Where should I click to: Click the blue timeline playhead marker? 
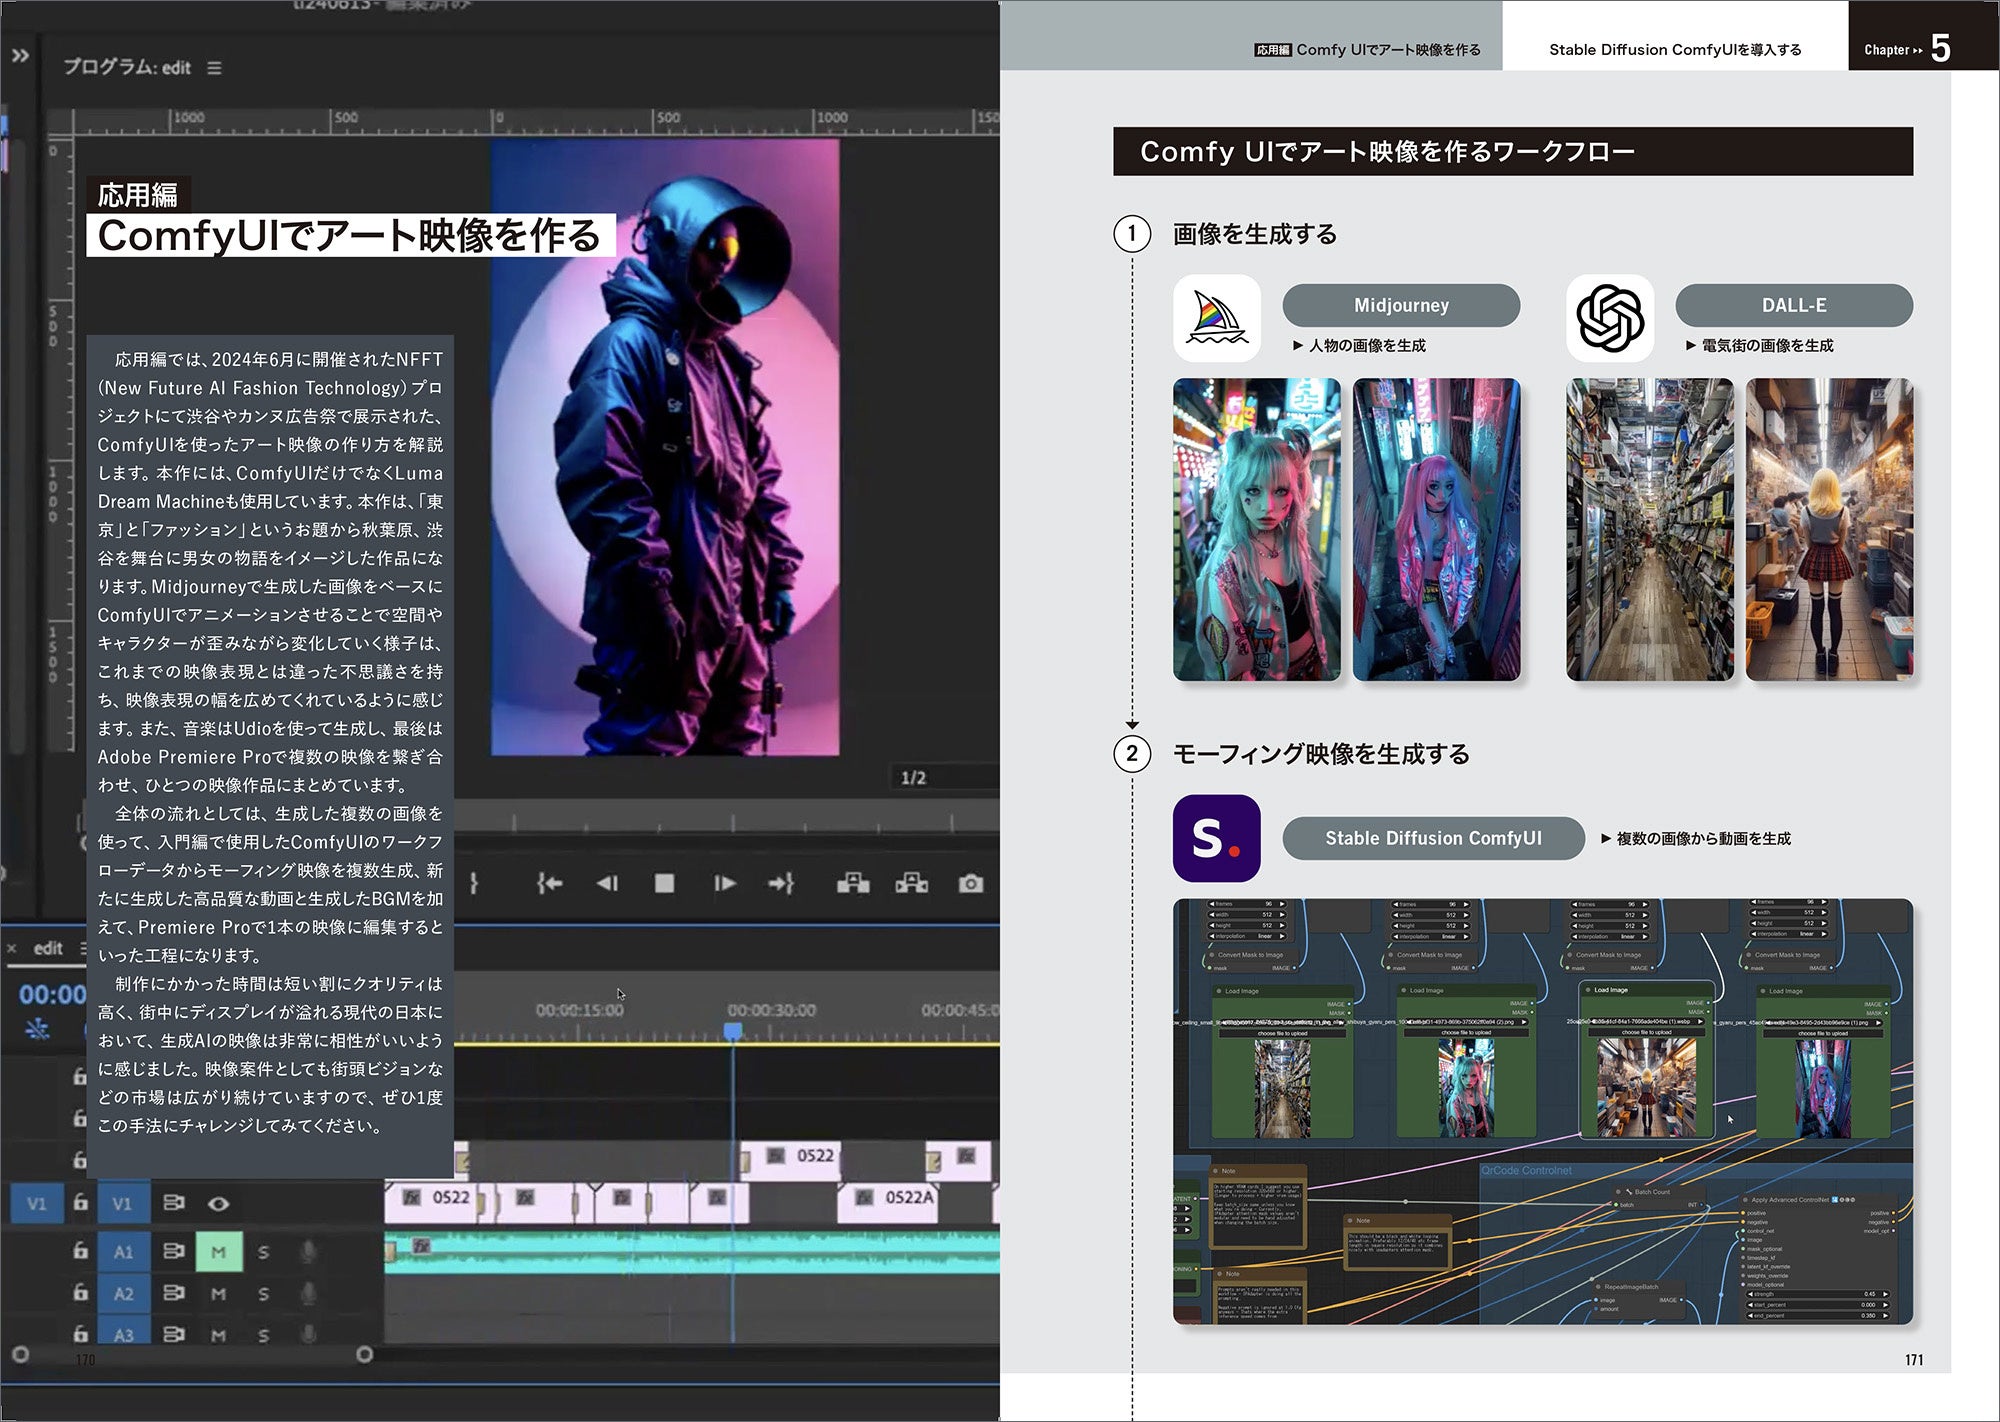coord(733,1031)
